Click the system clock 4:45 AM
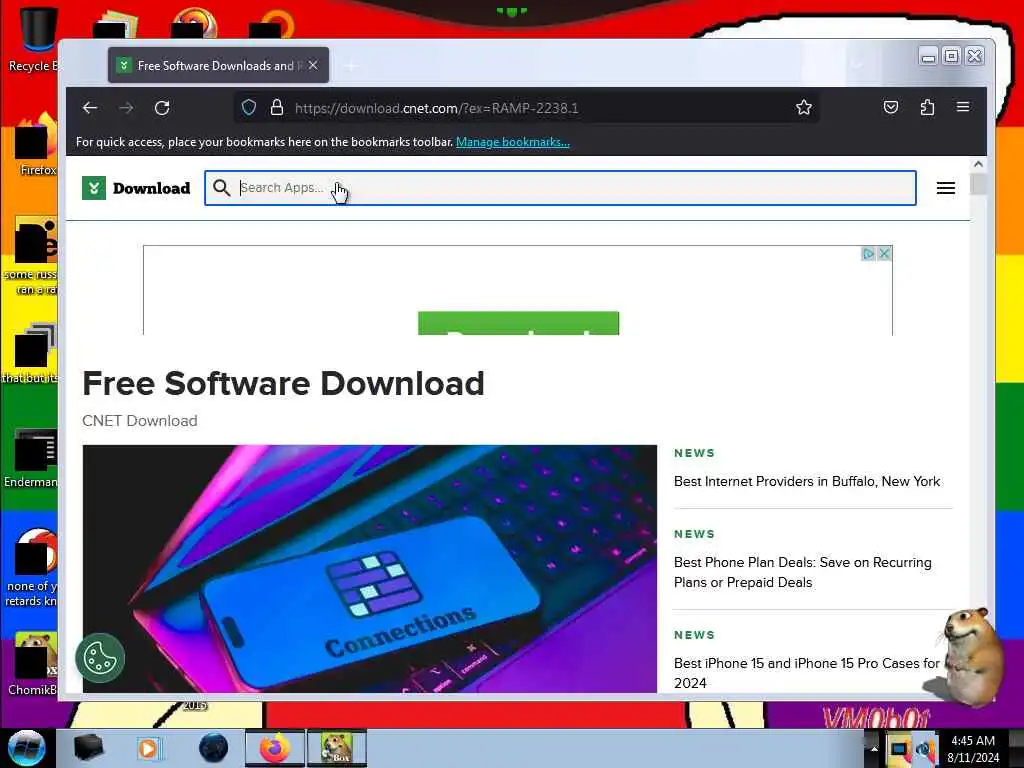The image size is (1024, 768). [973, 749]
